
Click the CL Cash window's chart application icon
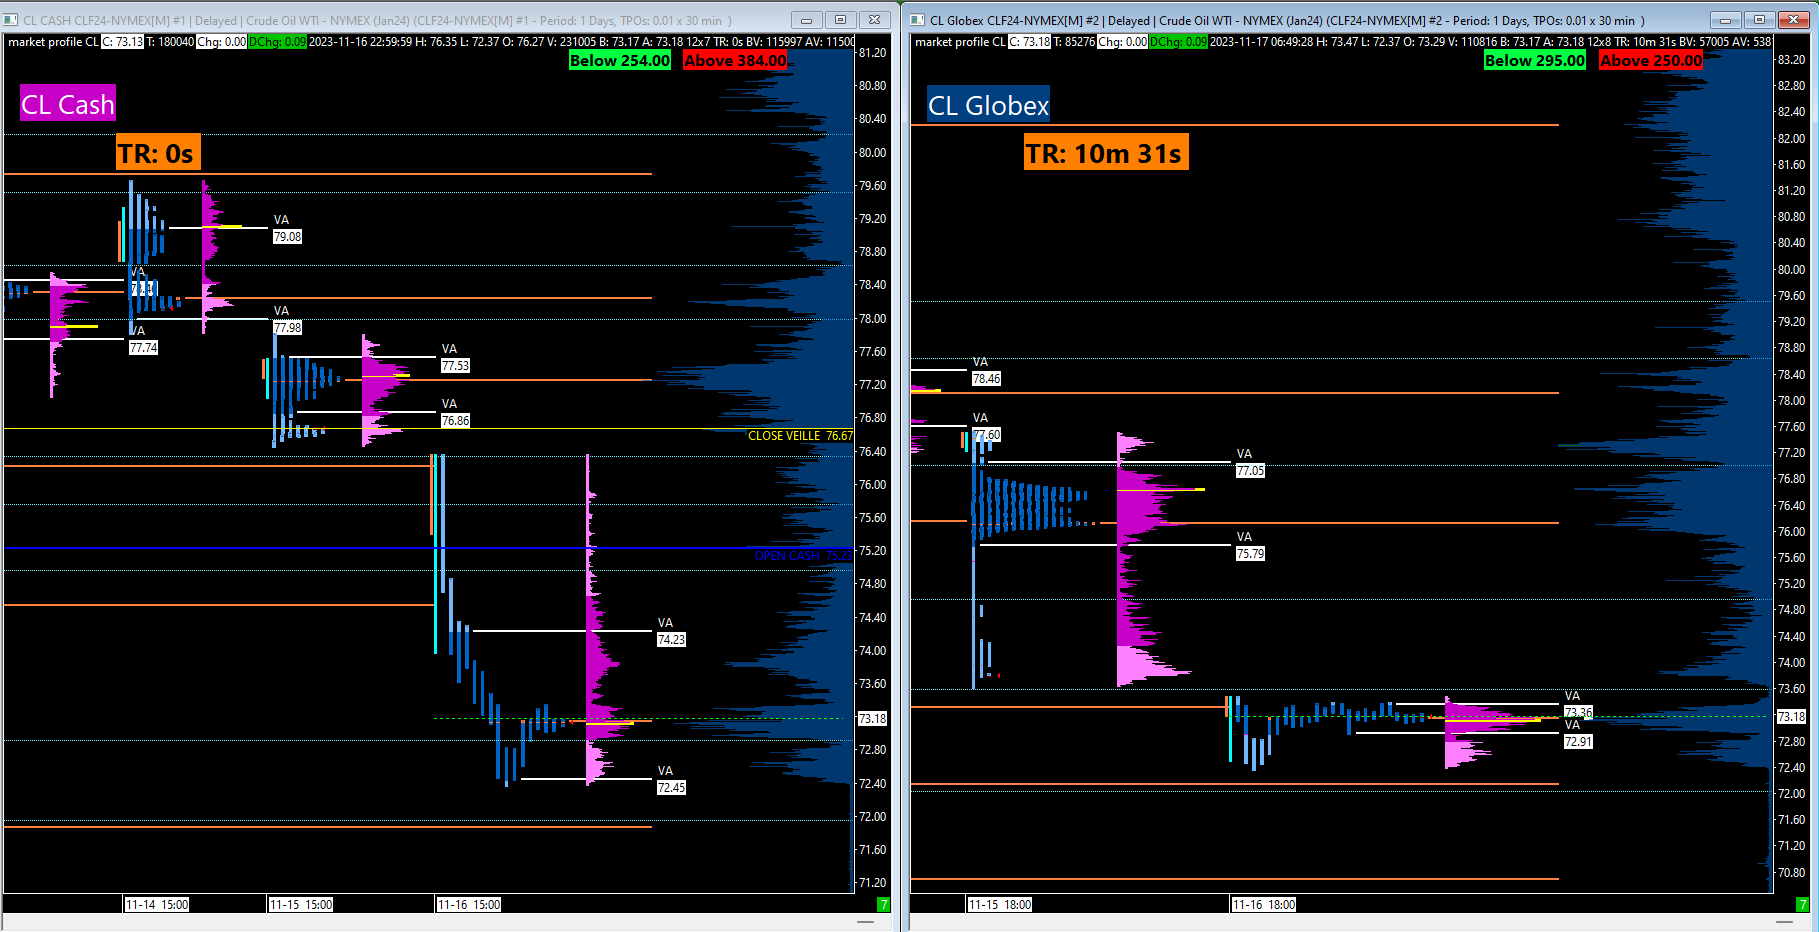[13, 19]
